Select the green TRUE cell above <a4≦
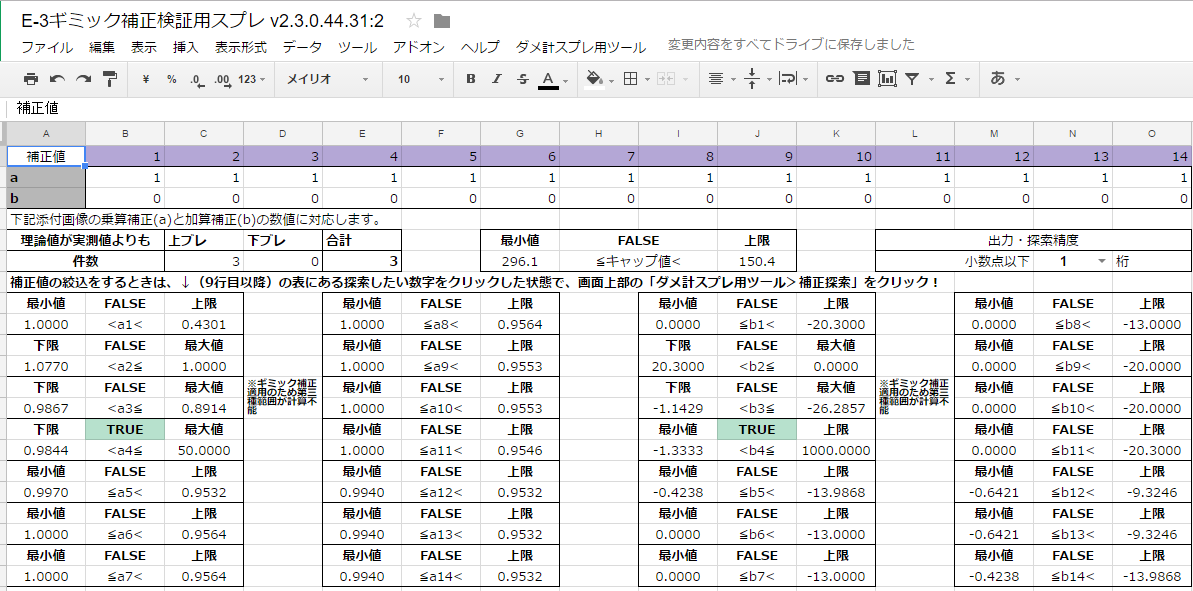 (x=125, y=429)
